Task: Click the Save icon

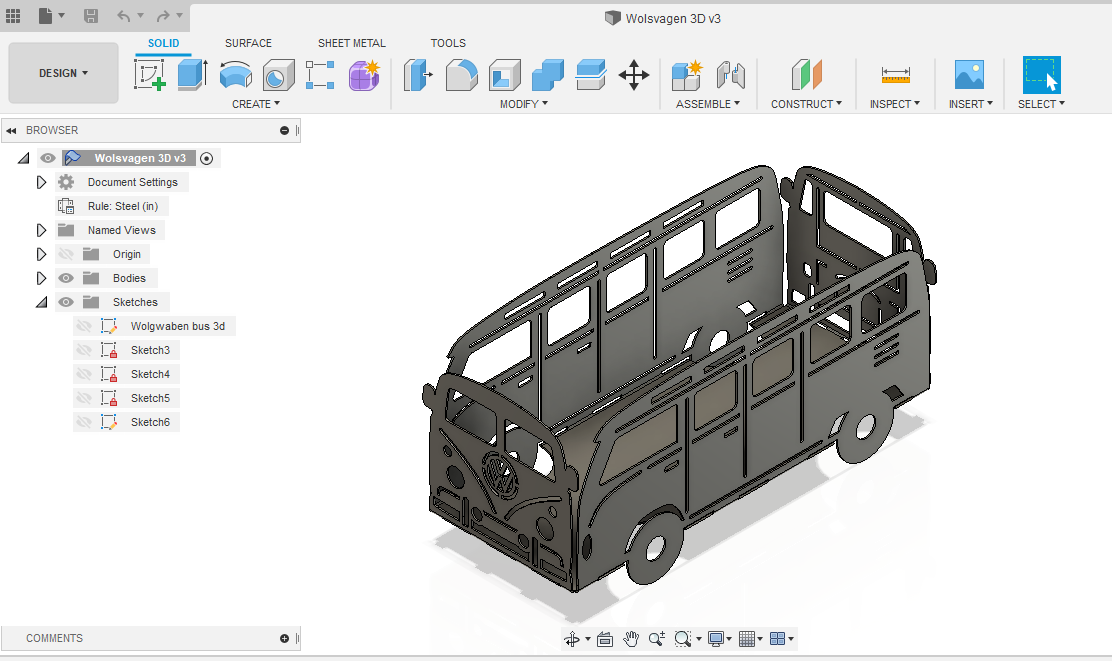Action: click(x=91, y=16)
